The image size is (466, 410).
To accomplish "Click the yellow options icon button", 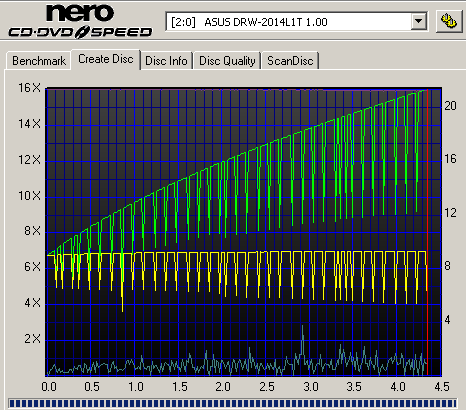I will 449,22.
